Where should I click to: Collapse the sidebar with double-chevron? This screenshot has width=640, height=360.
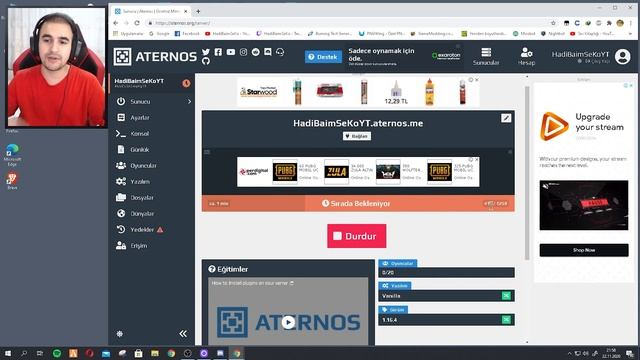click(x=183, y=333)
